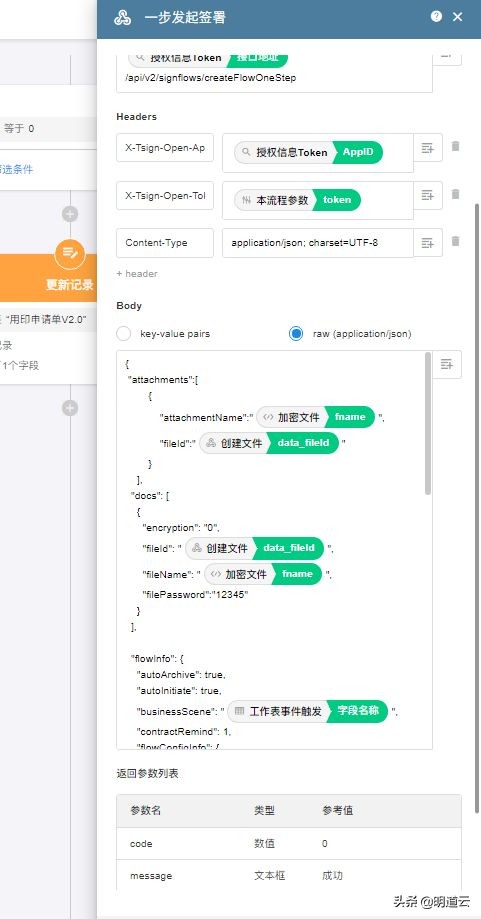Click the application/json; charset=UTF-8 value field
This screenshot has height=919, width=481.
point(318,243)
